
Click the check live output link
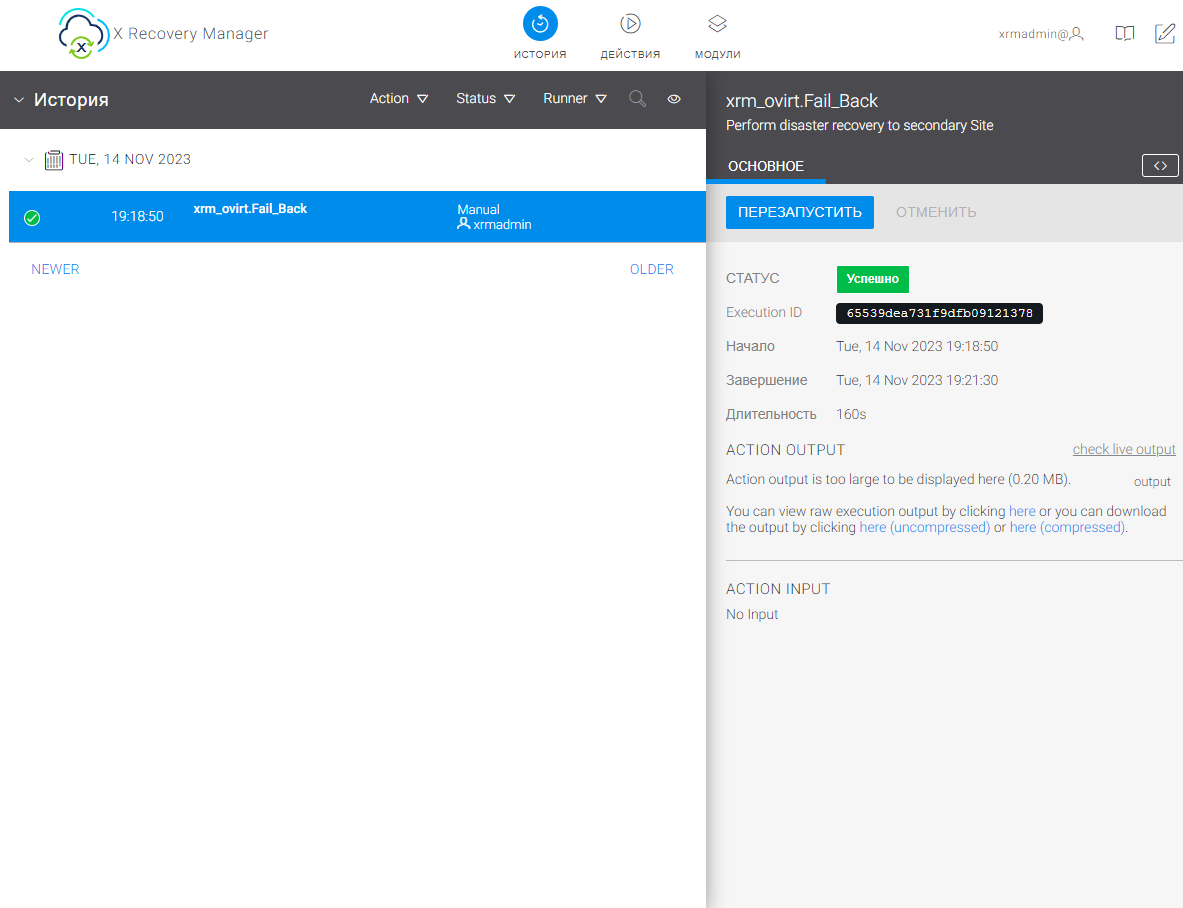(1124, 450)
